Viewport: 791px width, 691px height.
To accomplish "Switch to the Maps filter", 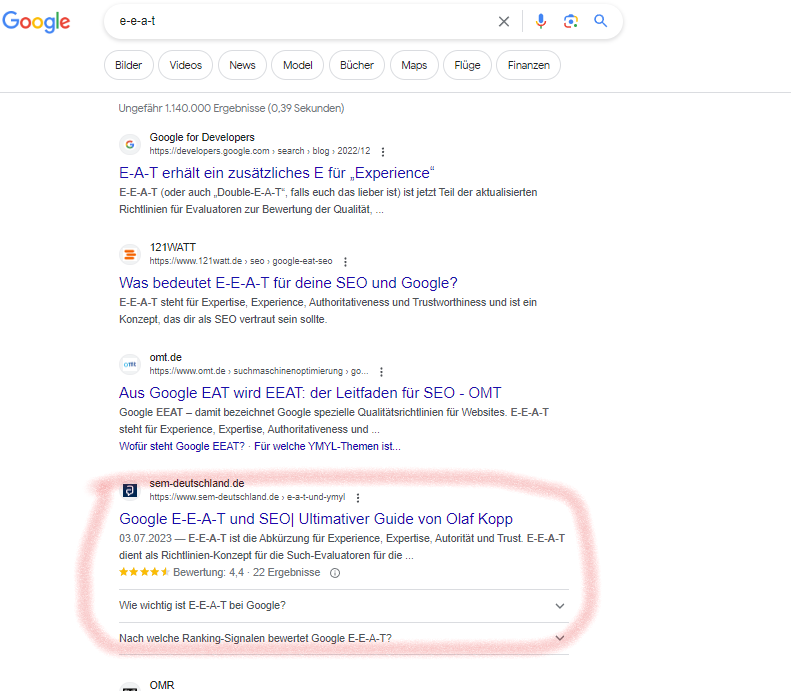I will (x=414, y=65).
